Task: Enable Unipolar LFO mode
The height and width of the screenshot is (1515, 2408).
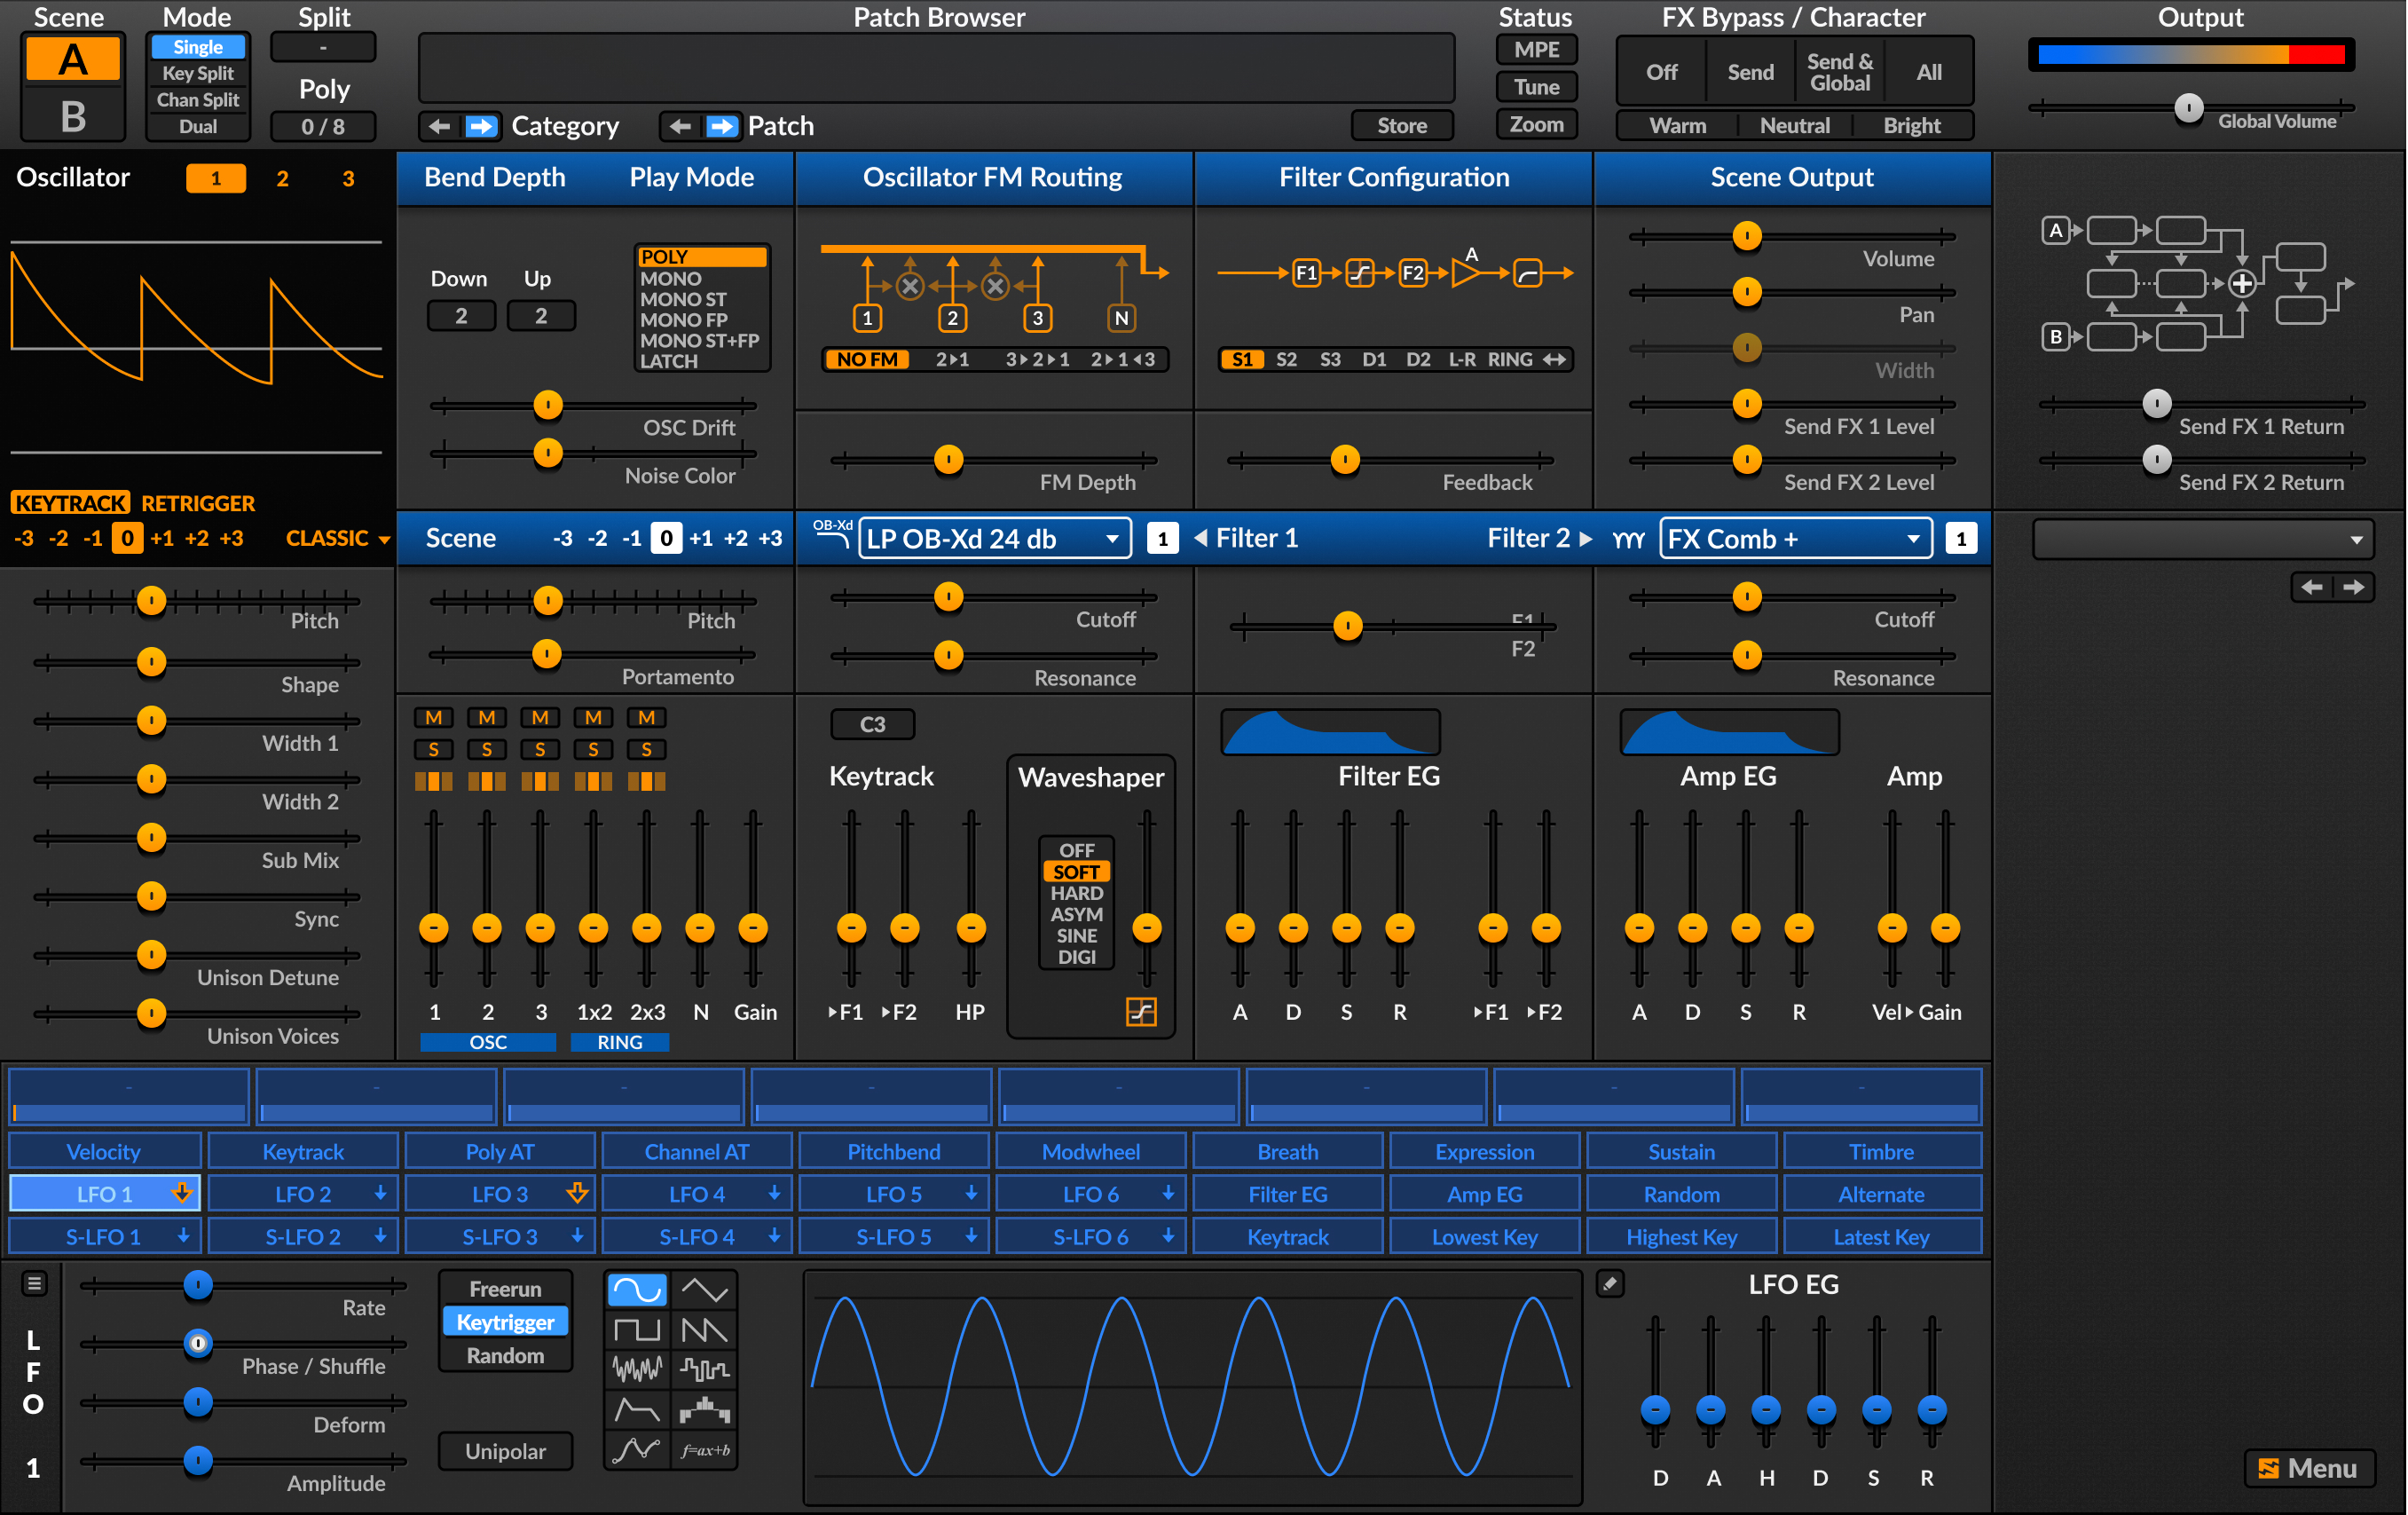Action: pos(505,1451)
